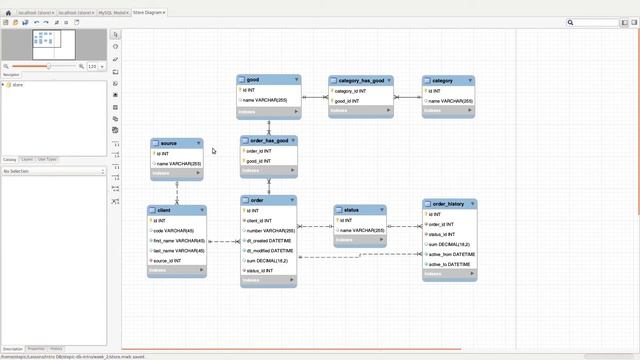
Task: Select the eraser tool
Action: click(x=116, y=60)
